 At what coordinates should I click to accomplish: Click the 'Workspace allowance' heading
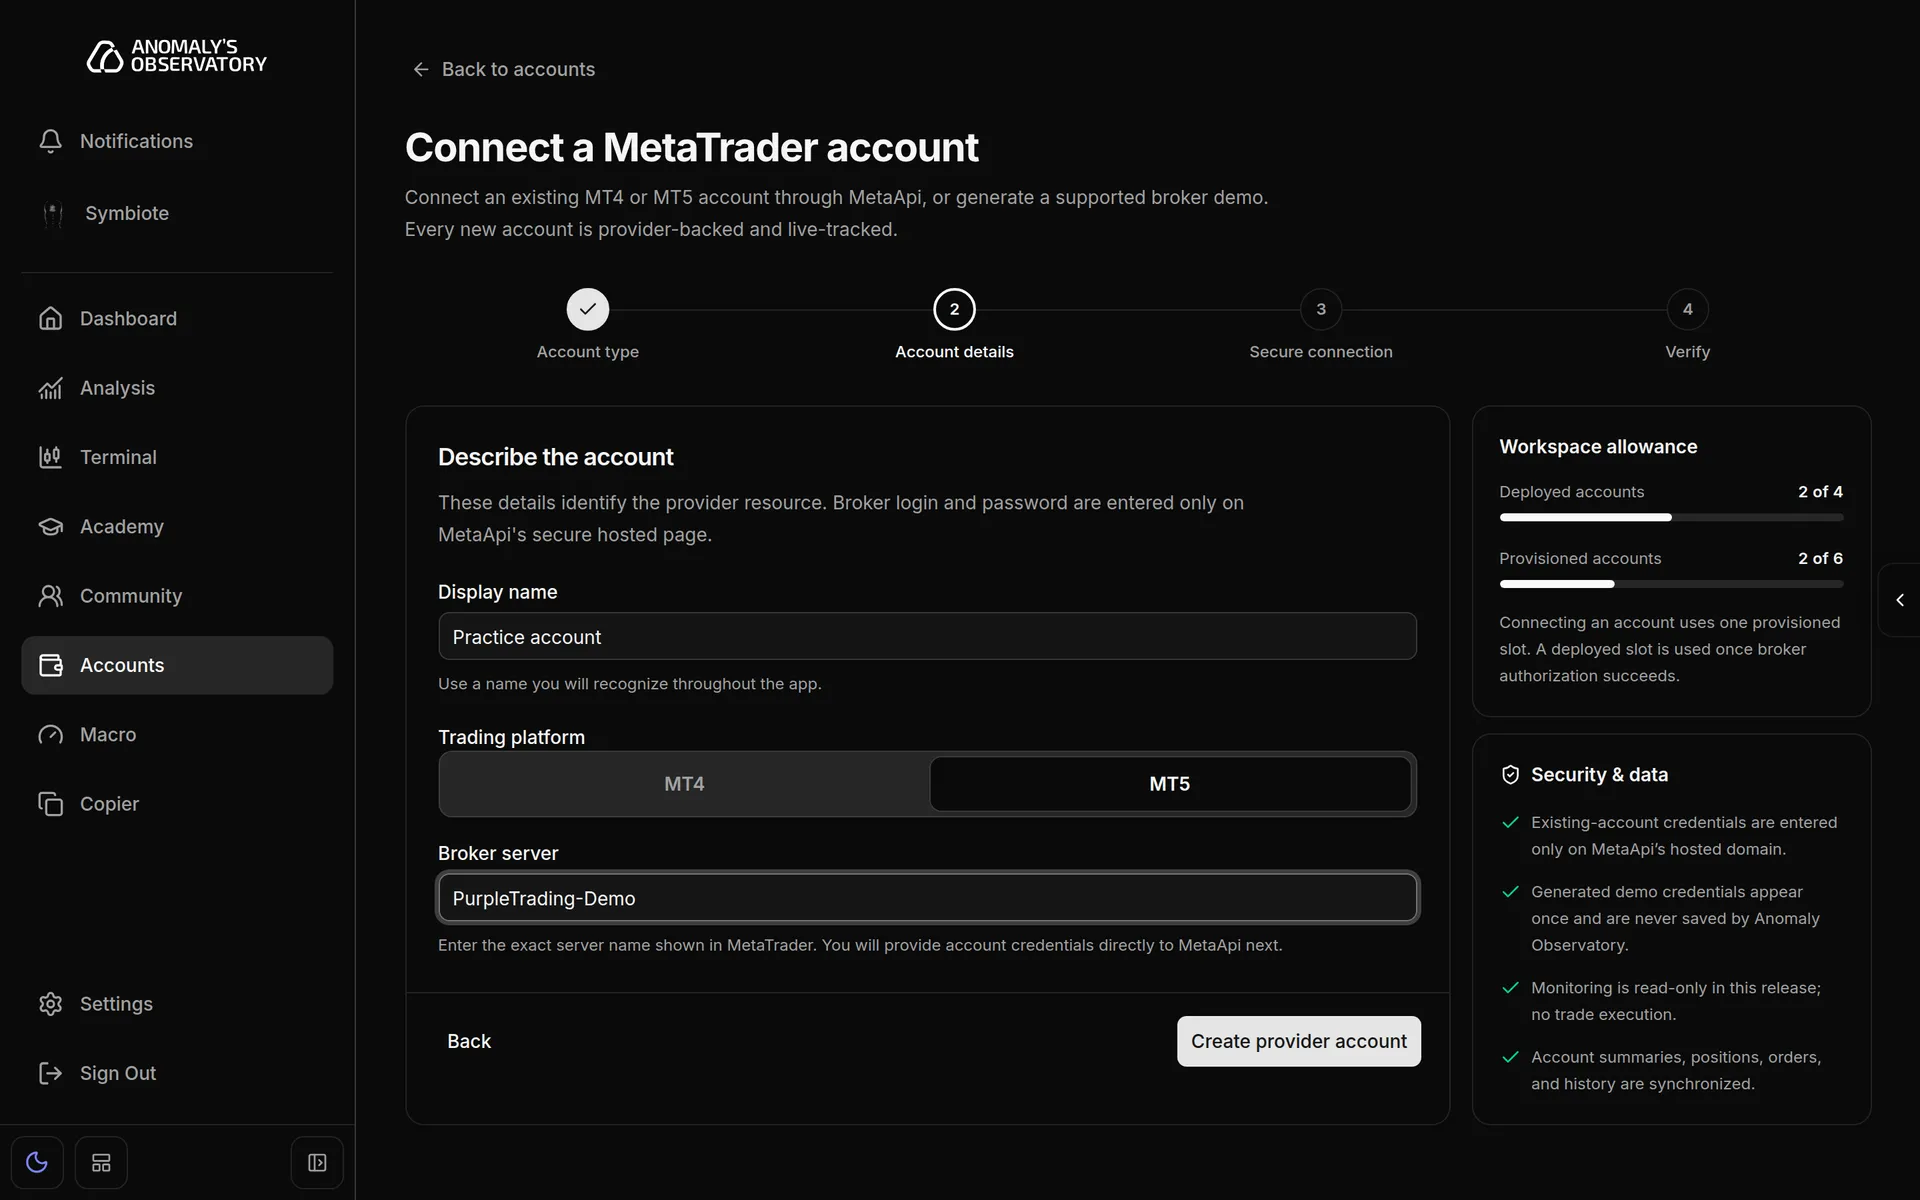coord(1598,447)
